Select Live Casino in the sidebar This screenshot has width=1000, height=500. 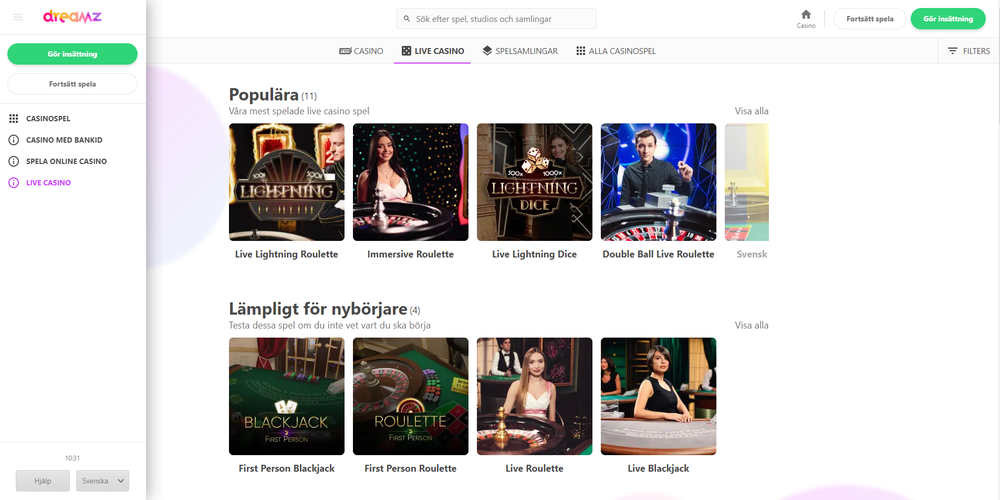(48, 183)
